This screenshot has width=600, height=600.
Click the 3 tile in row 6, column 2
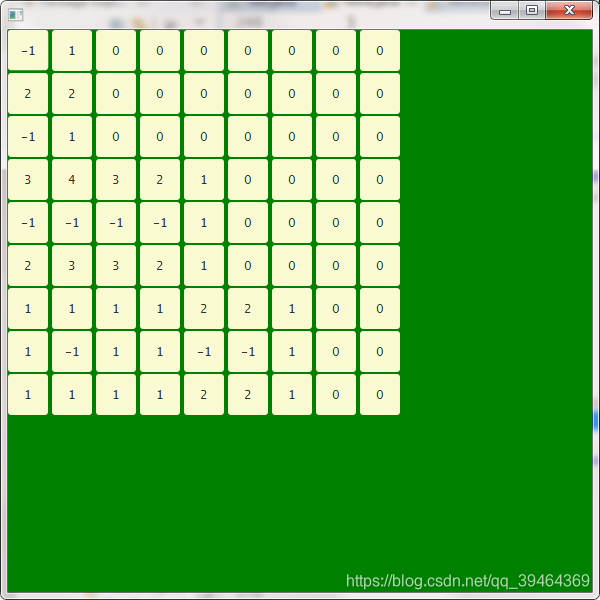pos(72,266)
